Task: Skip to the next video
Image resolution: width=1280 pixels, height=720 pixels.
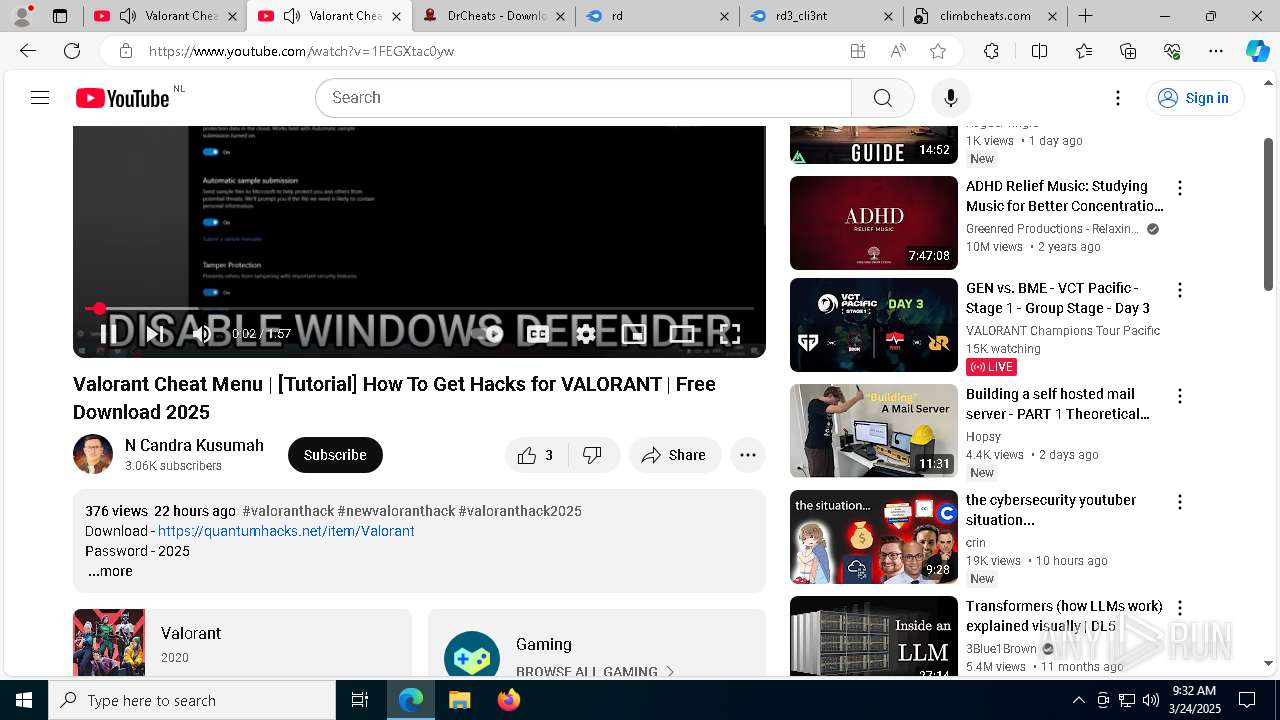Action: click(x=155, y=334)
